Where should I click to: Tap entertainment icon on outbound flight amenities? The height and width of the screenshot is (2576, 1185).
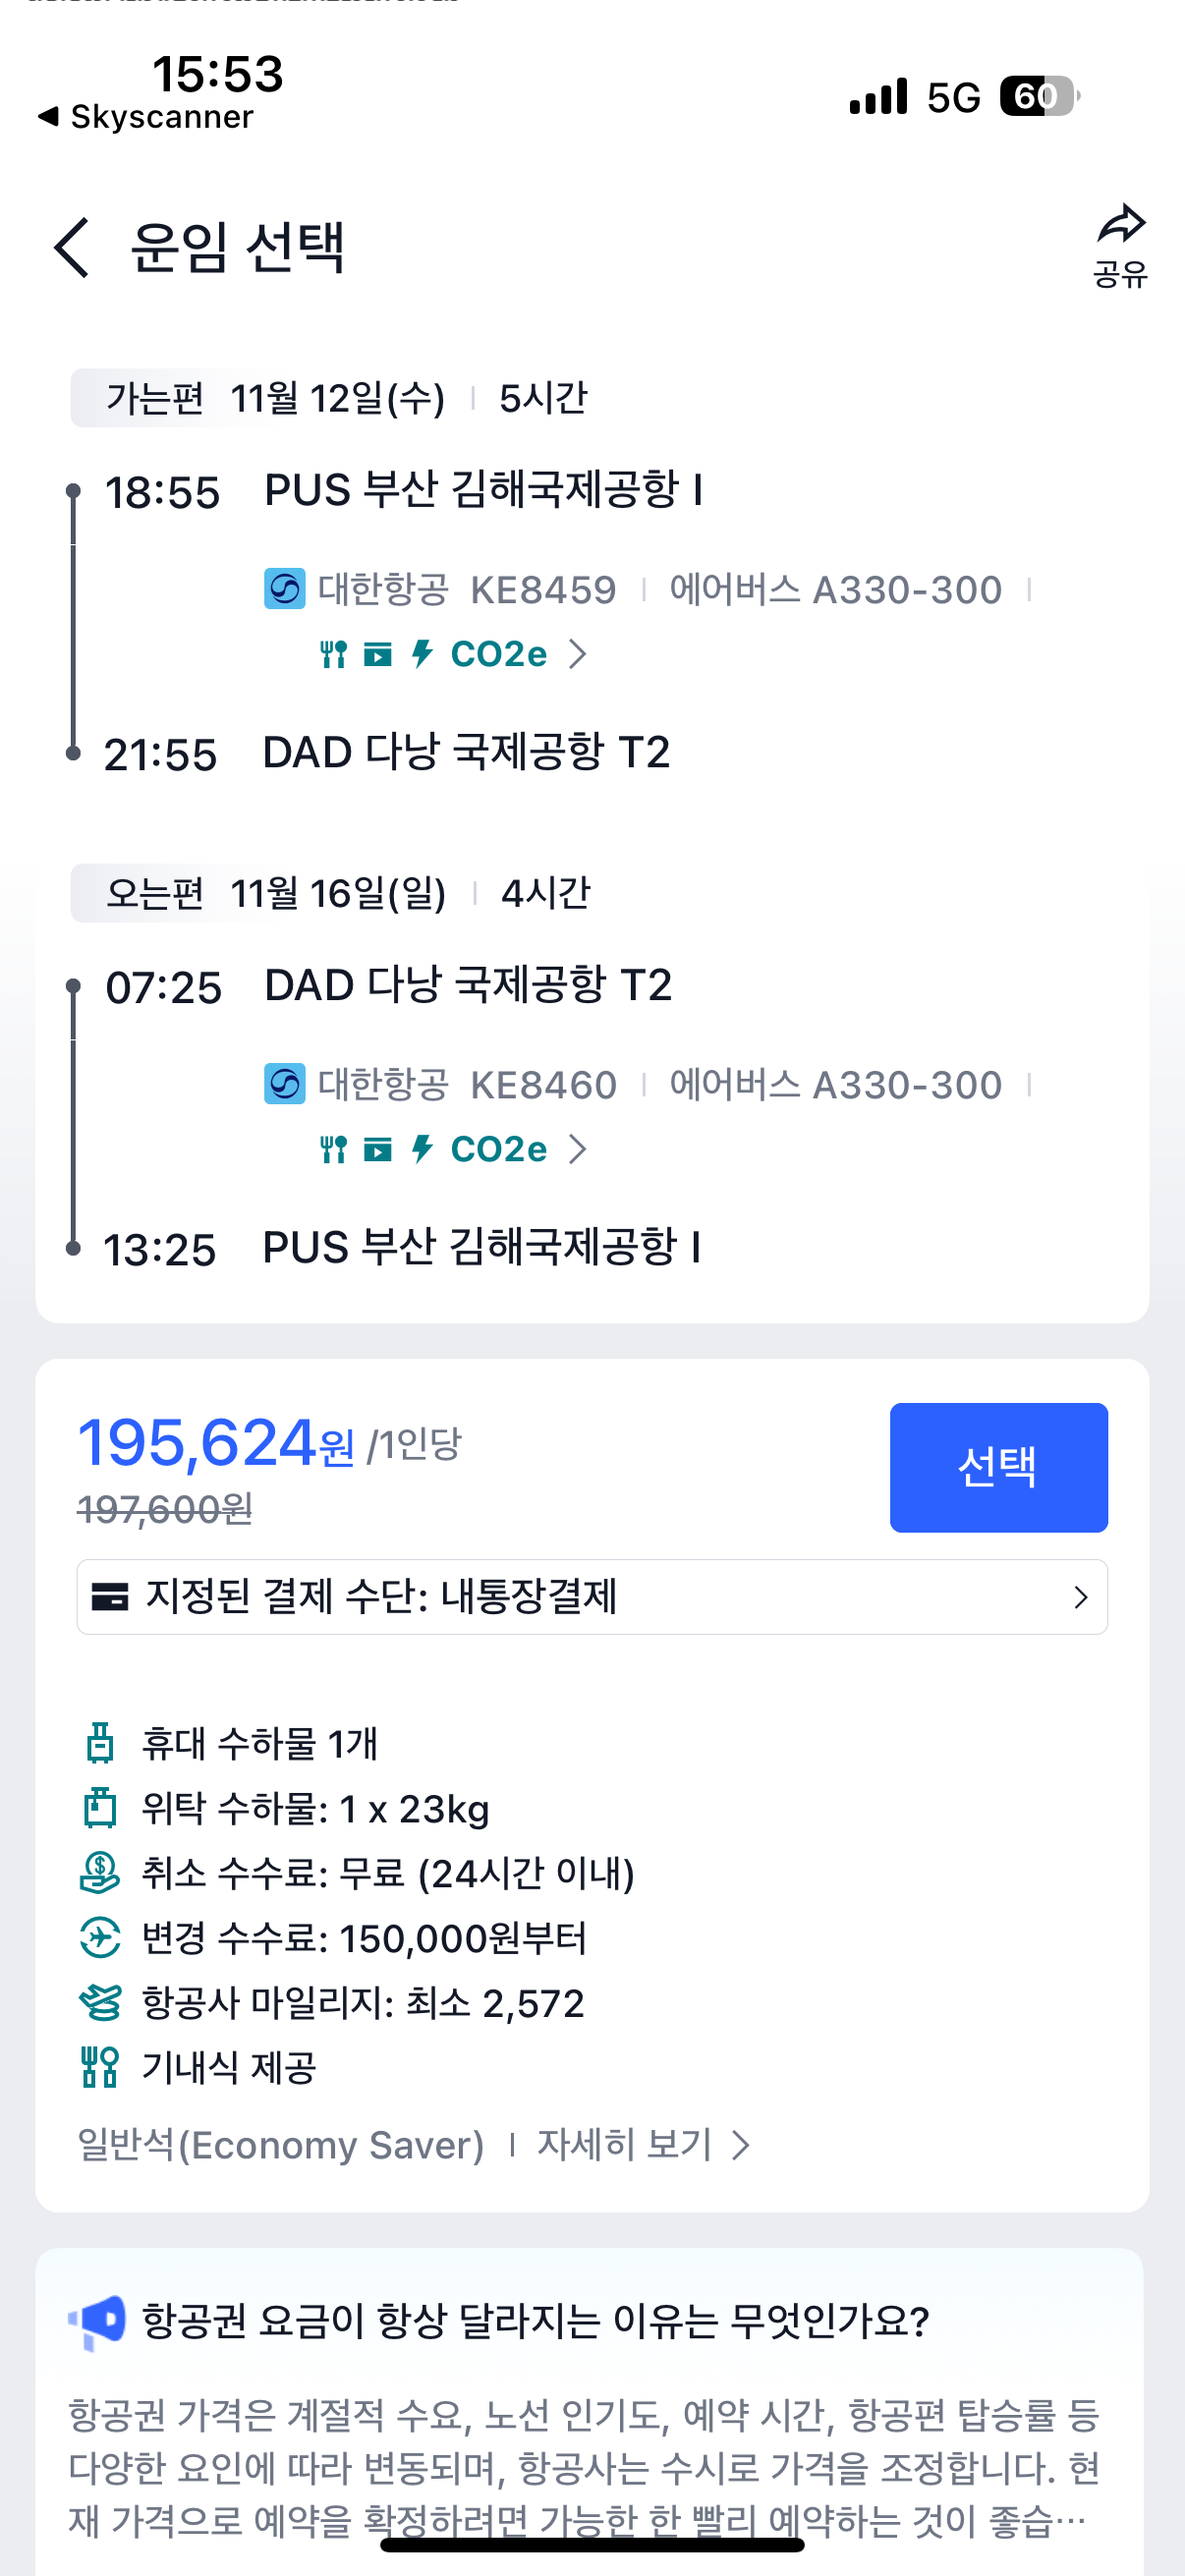tap(377, 655)
